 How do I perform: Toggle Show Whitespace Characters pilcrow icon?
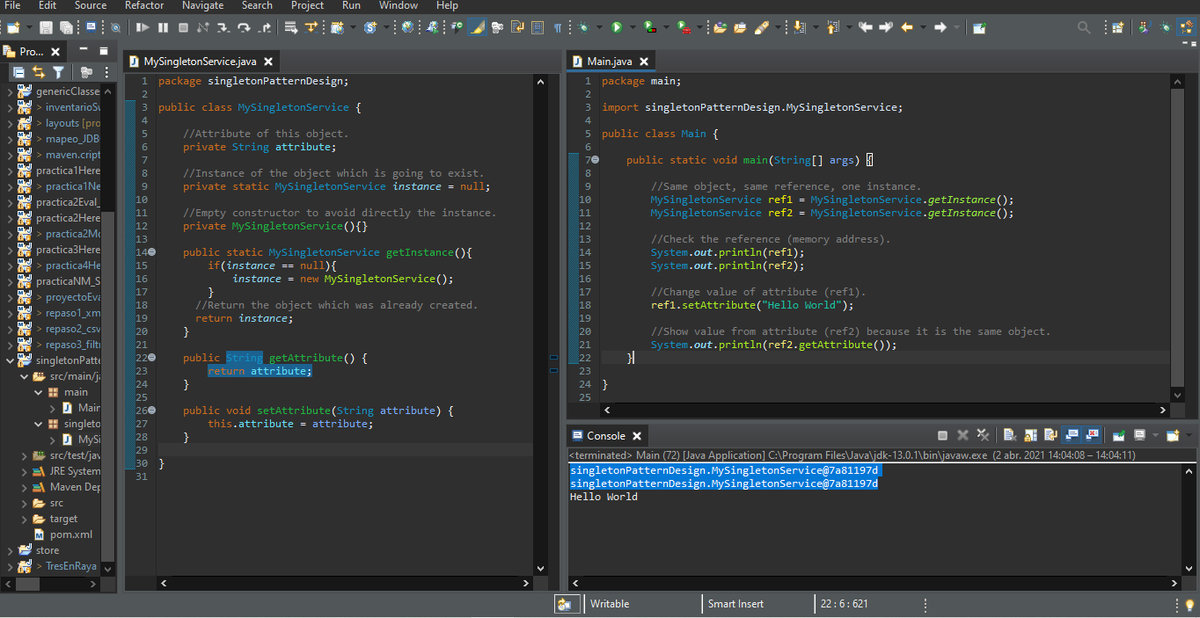click(557, 27)
